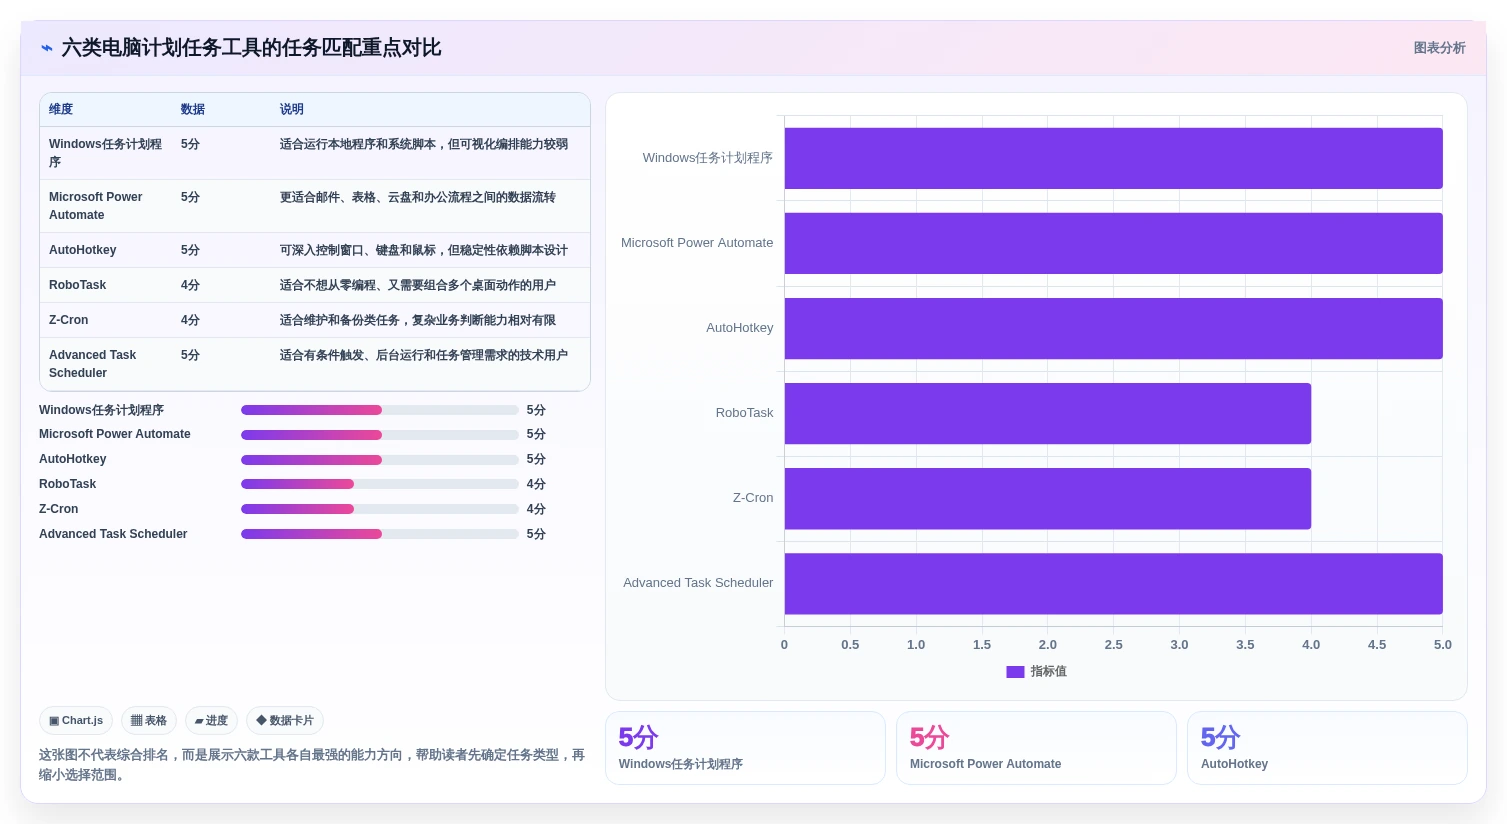Open the AutoHotkey 5分 data card
Image resolution: width=1507 pixels, height=824 pixels.
(x=1327, y=748)
